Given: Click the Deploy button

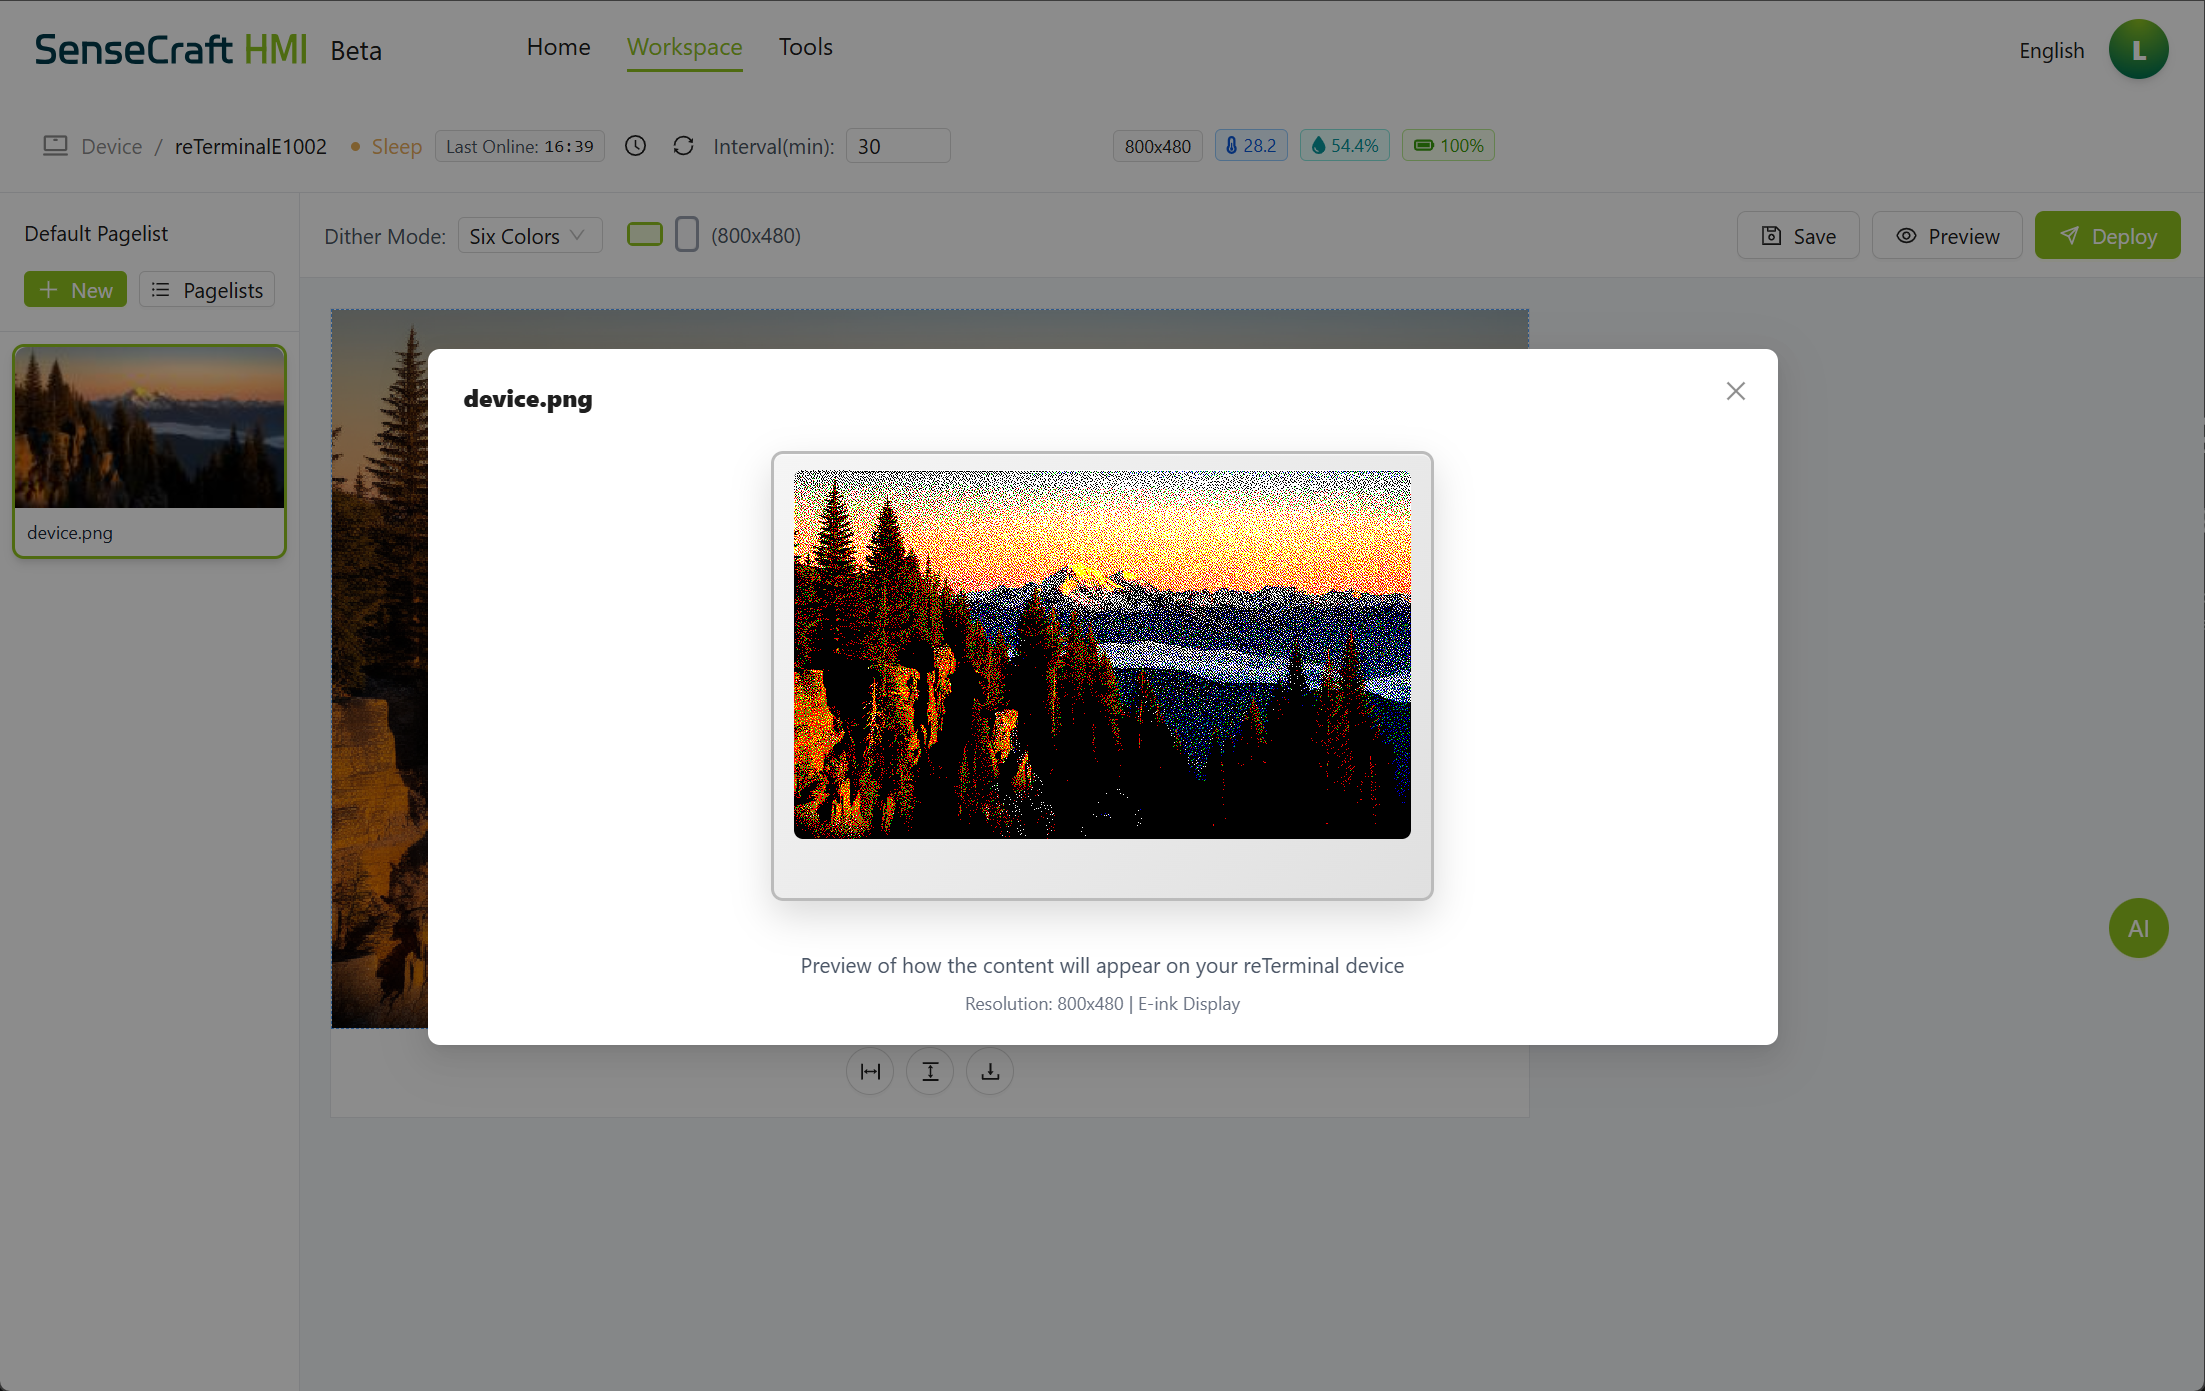Looking at the screenshot, I should tap(2107, 236).
